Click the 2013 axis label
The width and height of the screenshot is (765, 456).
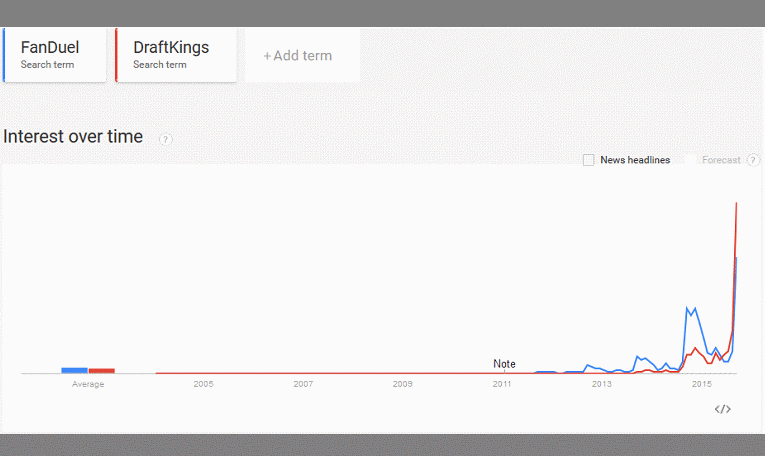pos(602,384)
